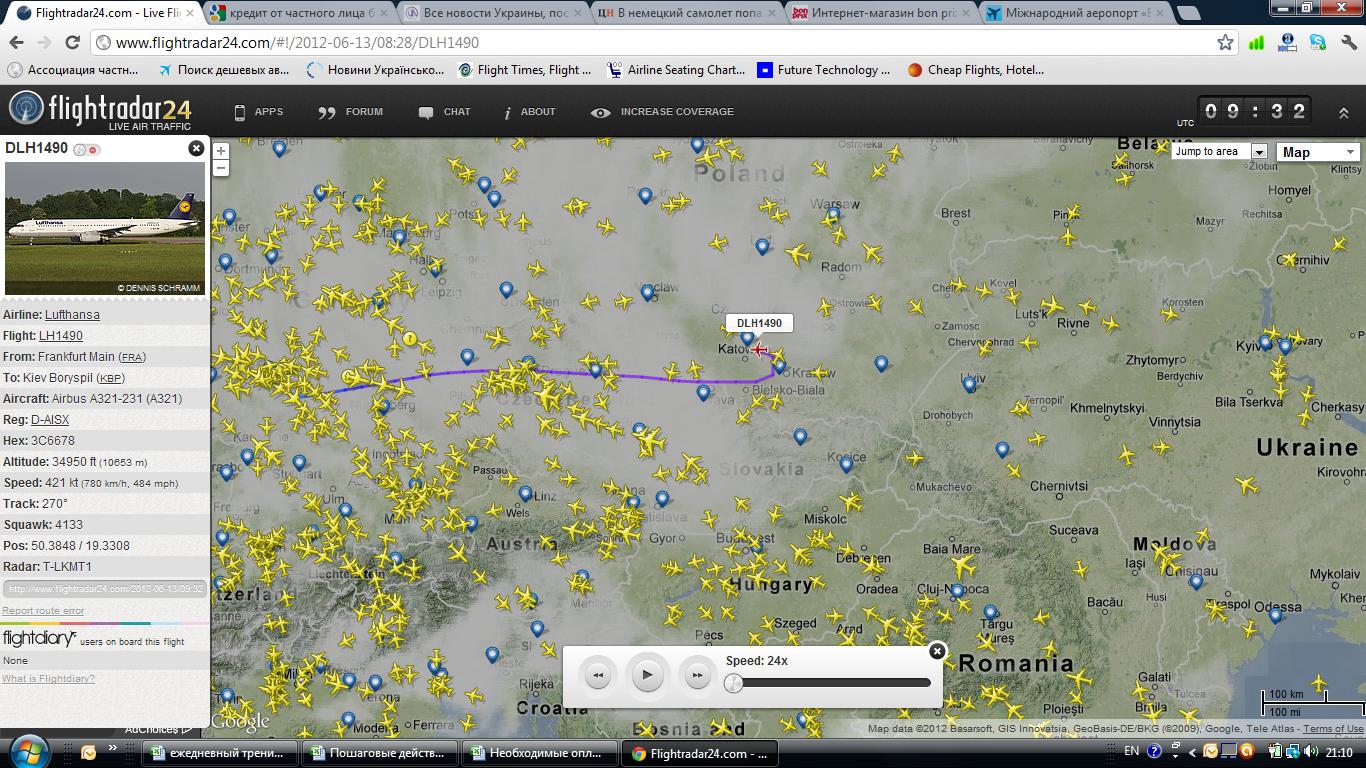This screenshot has height=768, width=1366.
Task: Click the playback speed slider handle
Action: point(734,683)
